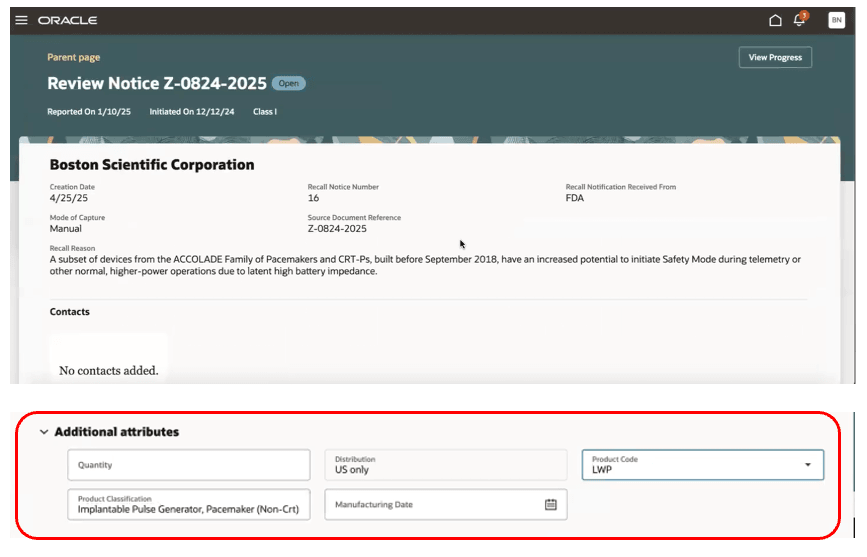Go to the home page icon
Image resolution: width=867 pixels, height=557 pixels.
(775, 20)
